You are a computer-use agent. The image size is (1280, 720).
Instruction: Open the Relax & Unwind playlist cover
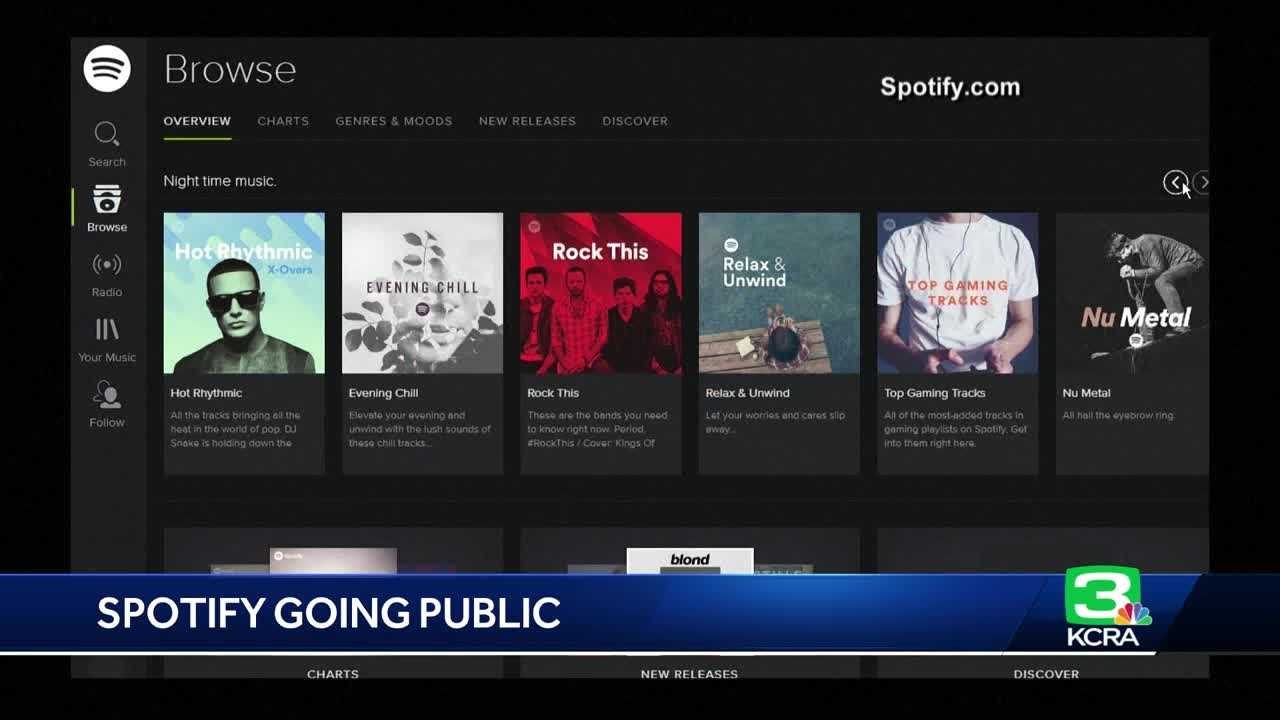779,293
